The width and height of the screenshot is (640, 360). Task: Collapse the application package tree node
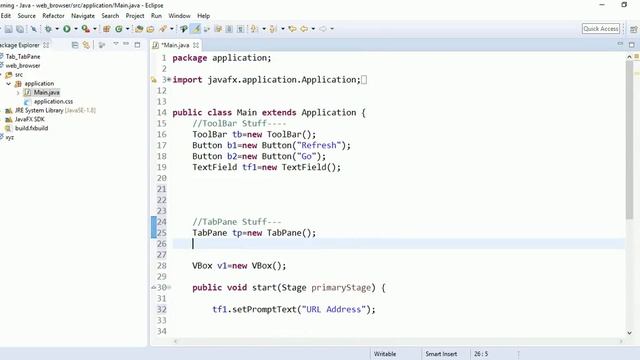[9, 84]
